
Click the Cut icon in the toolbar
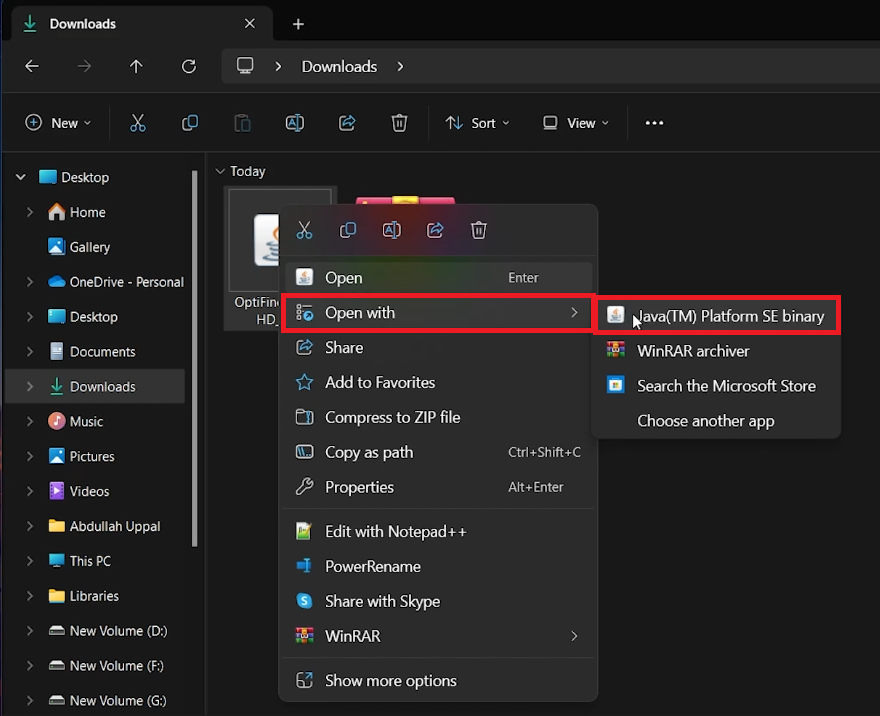click(x=138, y=123)
